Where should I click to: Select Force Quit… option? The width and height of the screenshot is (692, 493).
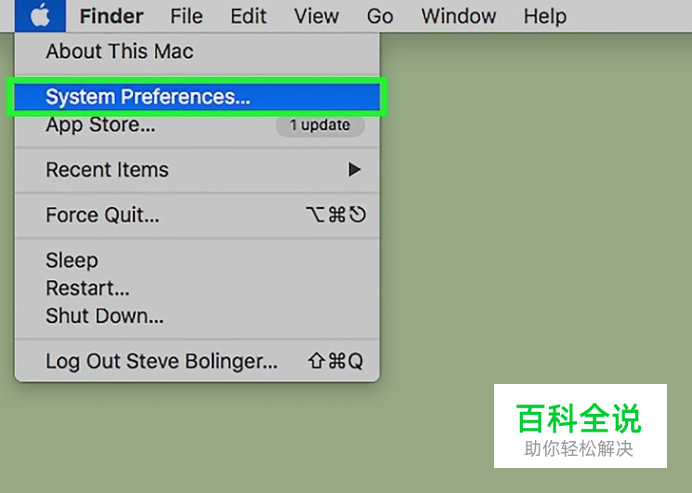(197, 215)
